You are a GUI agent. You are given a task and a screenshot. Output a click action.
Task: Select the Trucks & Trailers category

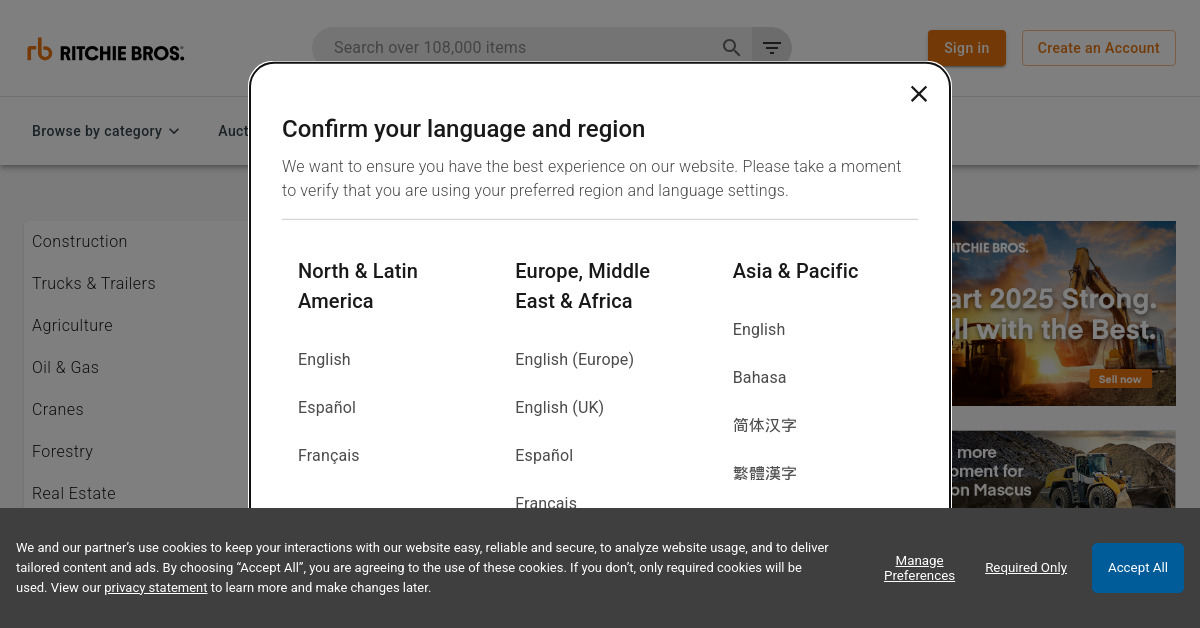click(93, 283)
